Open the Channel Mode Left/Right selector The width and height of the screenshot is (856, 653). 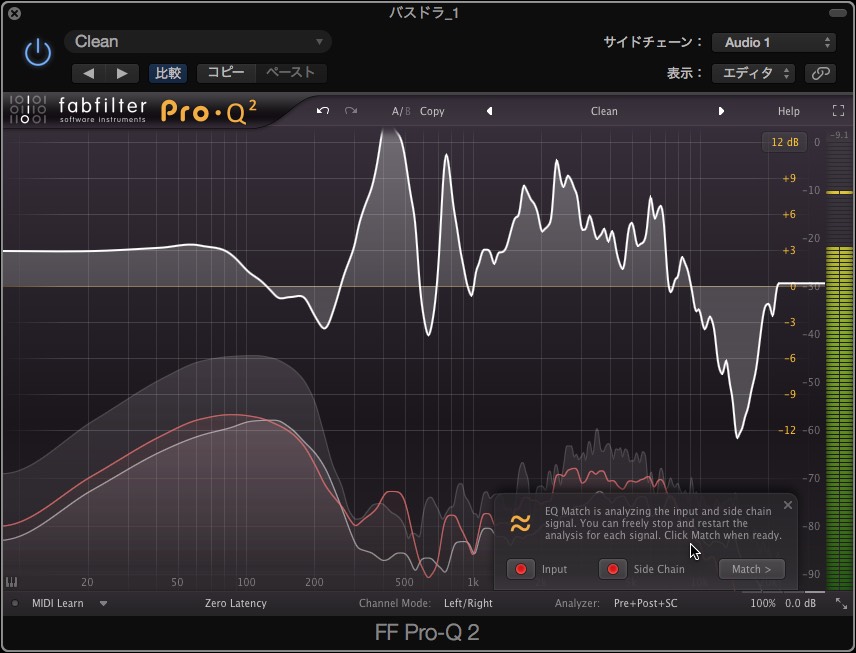[468, 603]
